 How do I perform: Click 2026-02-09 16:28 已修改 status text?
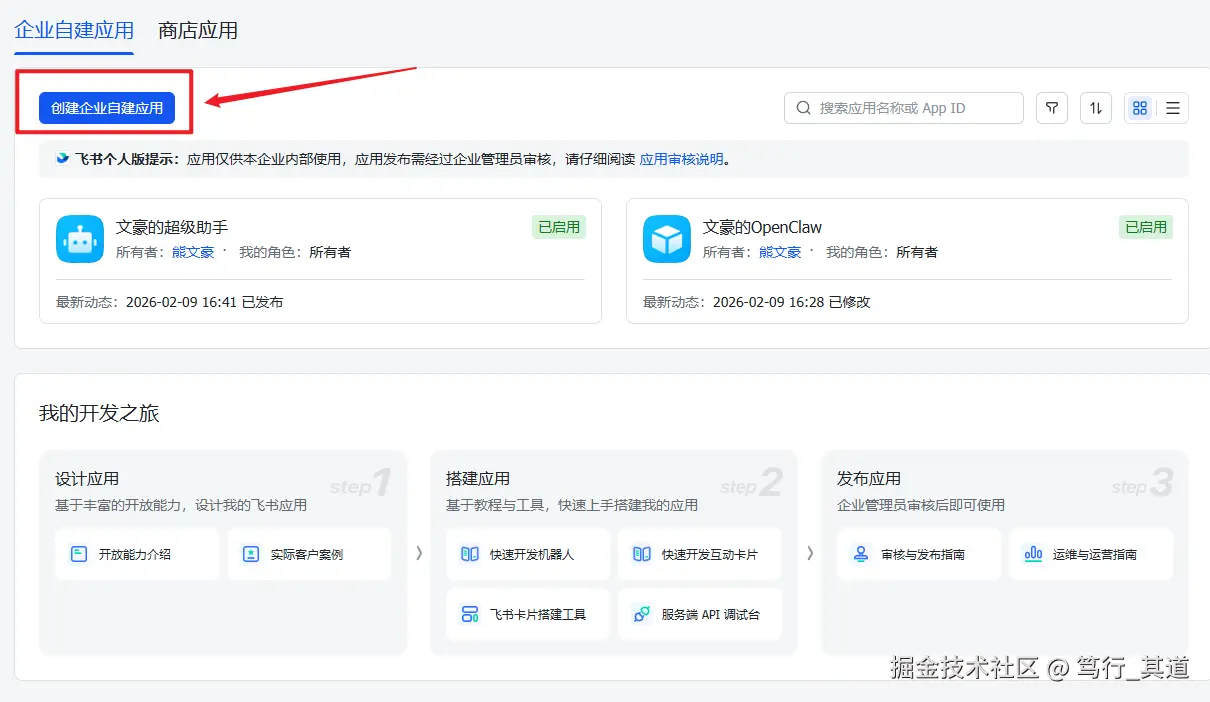coord(791,302)
